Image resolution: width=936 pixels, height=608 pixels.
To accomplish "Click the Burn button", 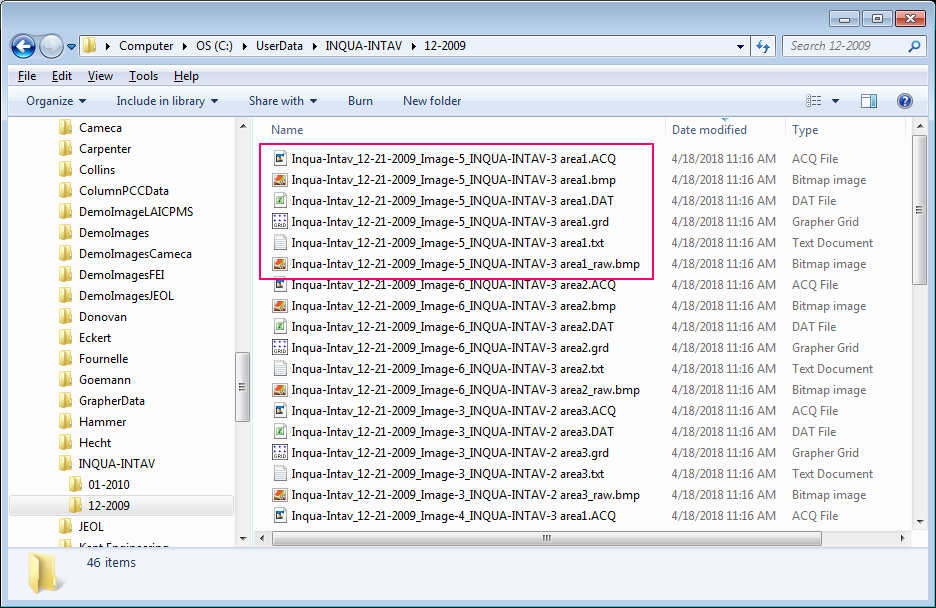I will (x=360, y=101).
